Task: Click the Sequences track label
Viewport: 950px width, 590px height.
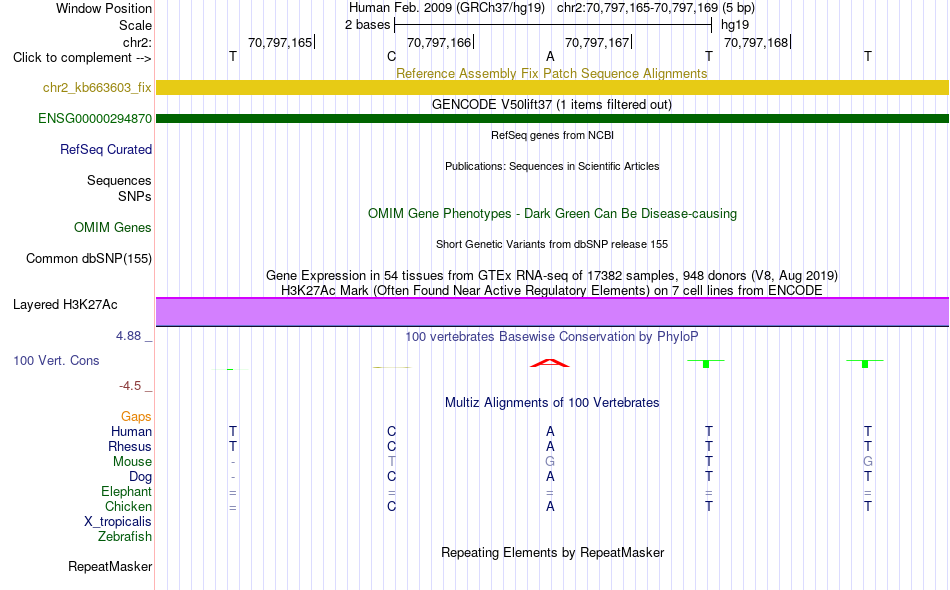Action: point(119,181)
